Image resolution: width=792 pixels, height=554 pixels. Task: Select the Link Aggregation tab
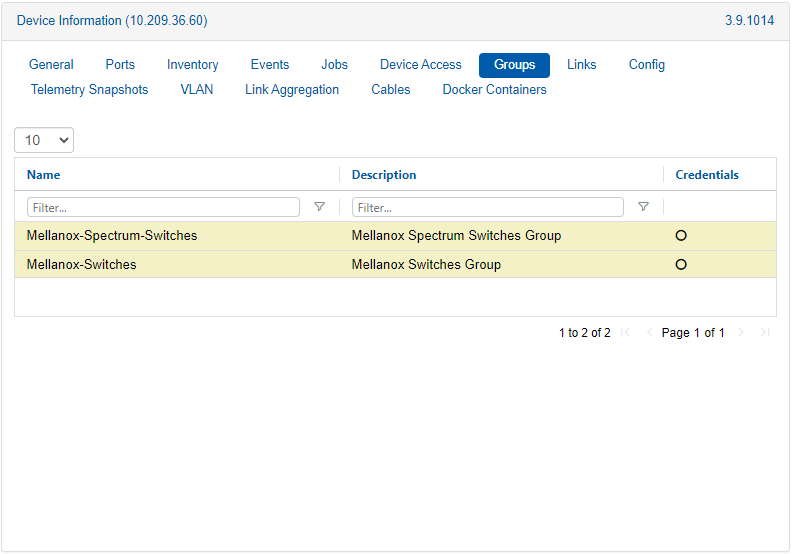(x=292, y=90)
